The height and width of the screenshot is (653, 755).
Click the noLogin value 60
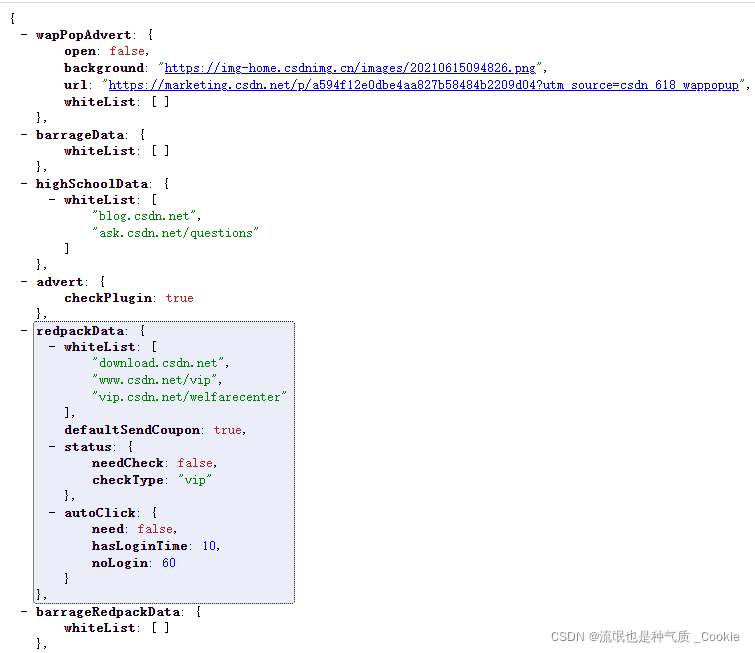point(169,563)
